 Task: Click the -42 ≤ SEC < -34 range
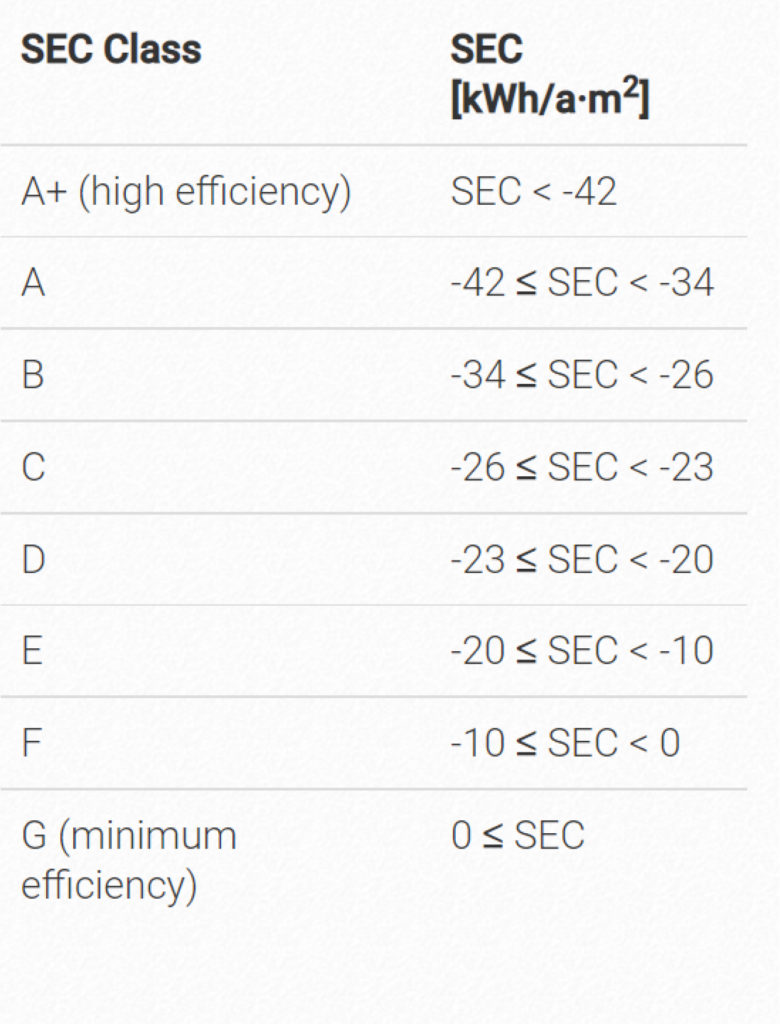582,283
